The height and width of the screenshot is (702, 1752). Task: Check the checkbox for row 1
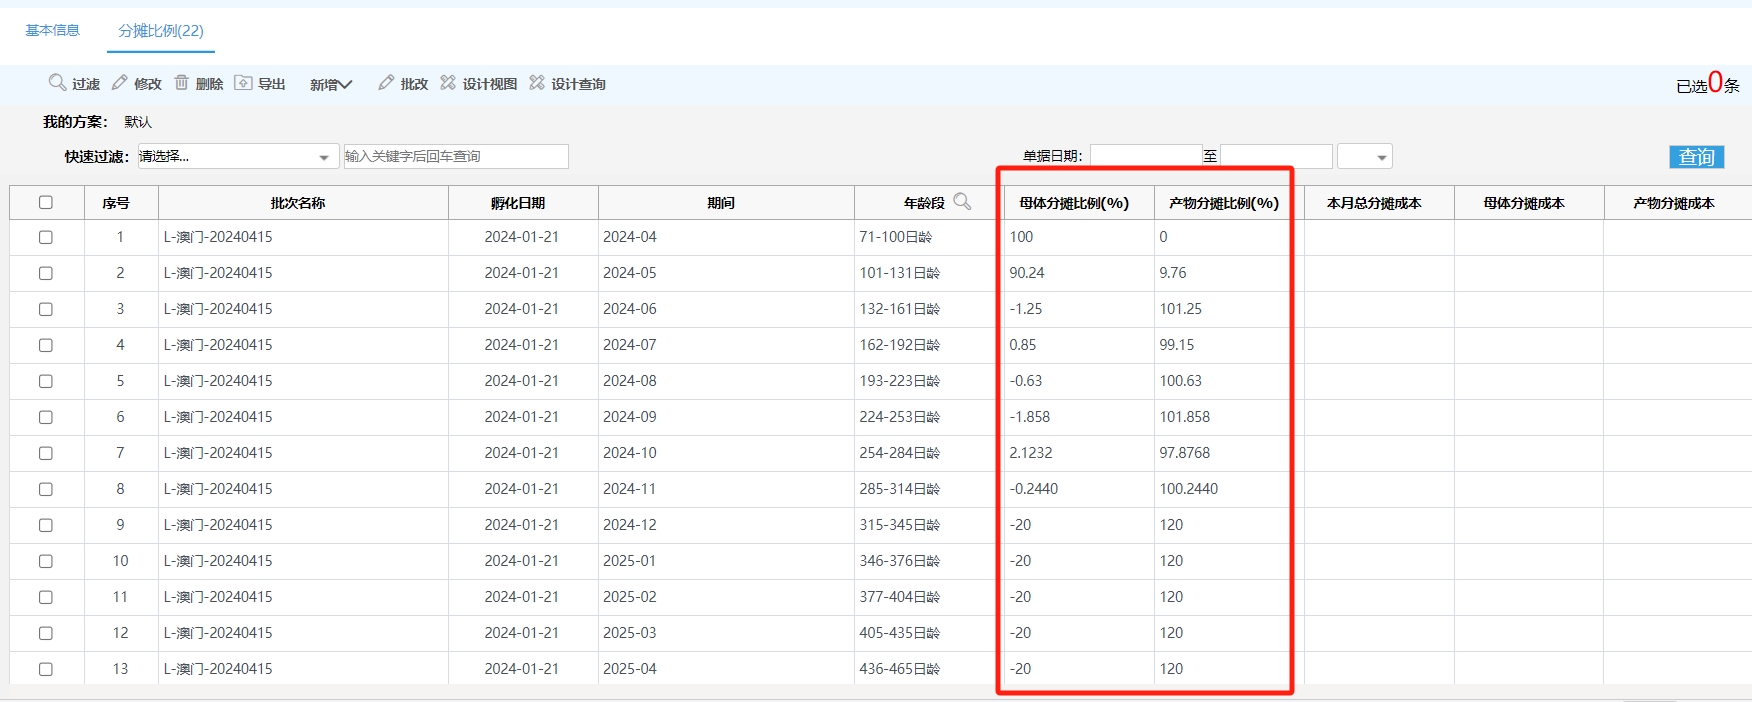tap(46, 238)
